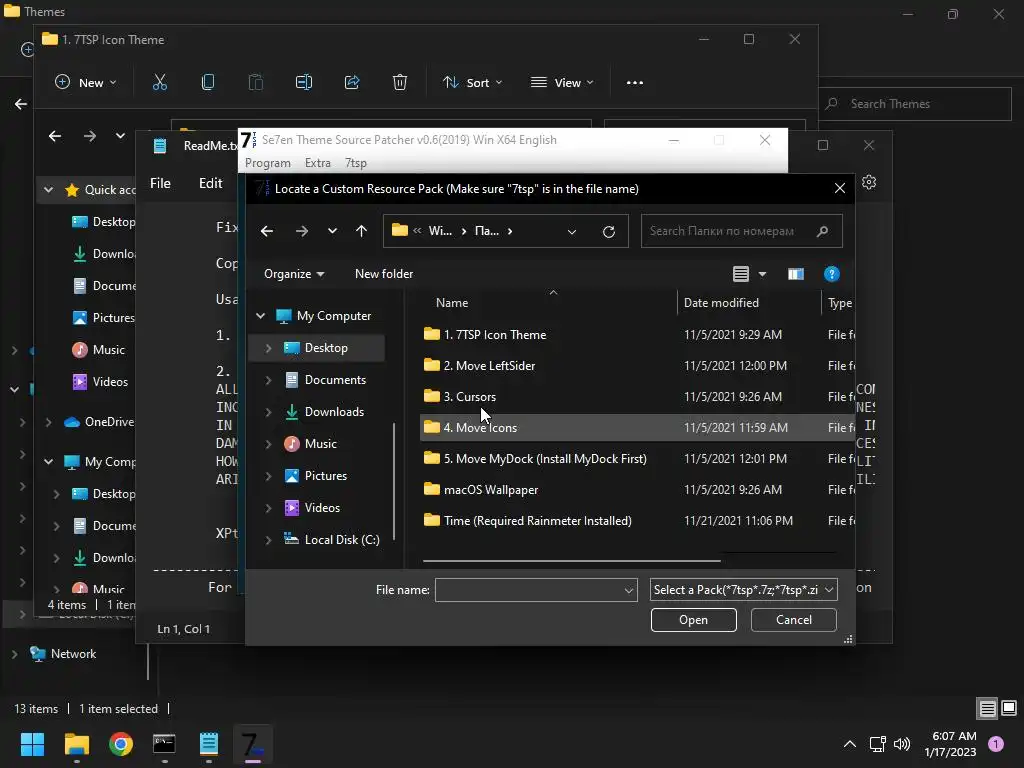Click the 7tsp patcher taskbar icon
The height and width of the screenshot is (768, 1024).
click(x=253, y=744)
